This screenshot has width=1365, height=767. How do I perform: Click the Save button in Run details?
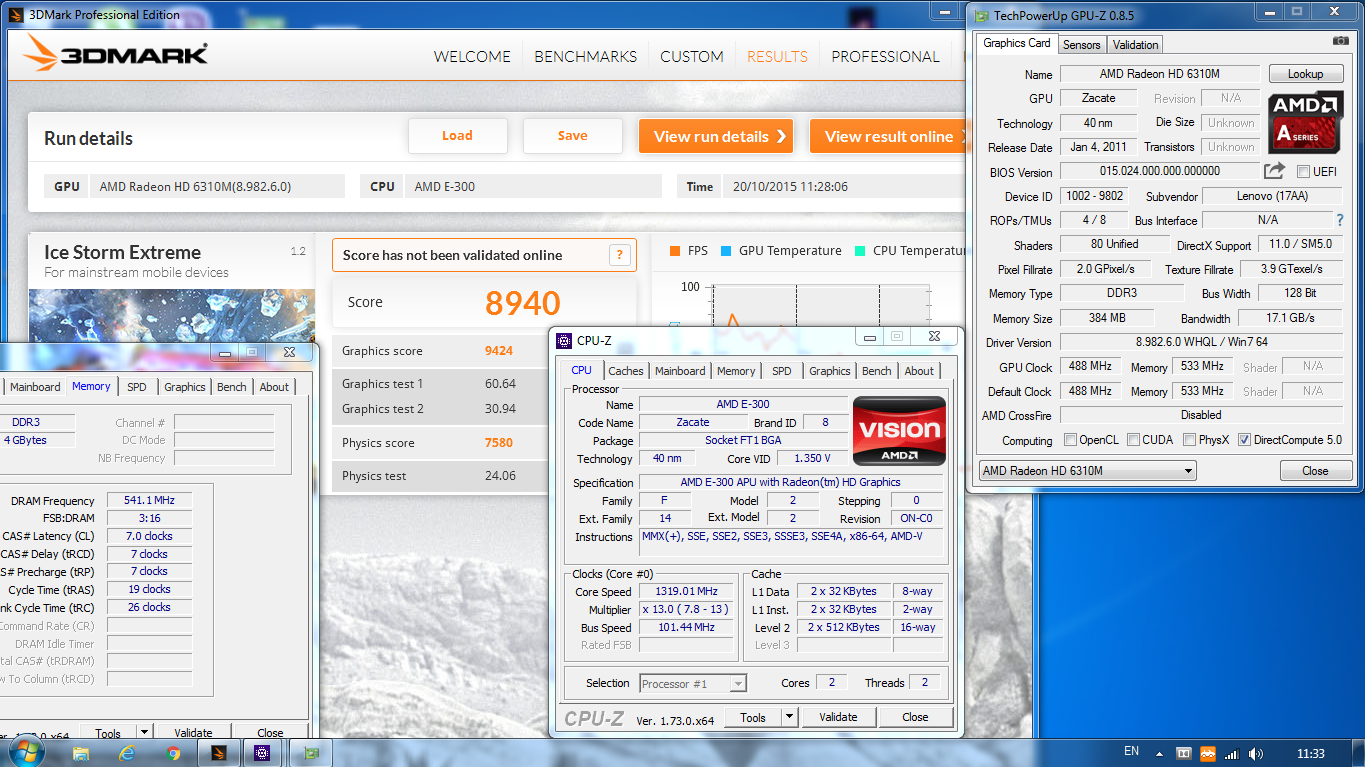(573, 136)
